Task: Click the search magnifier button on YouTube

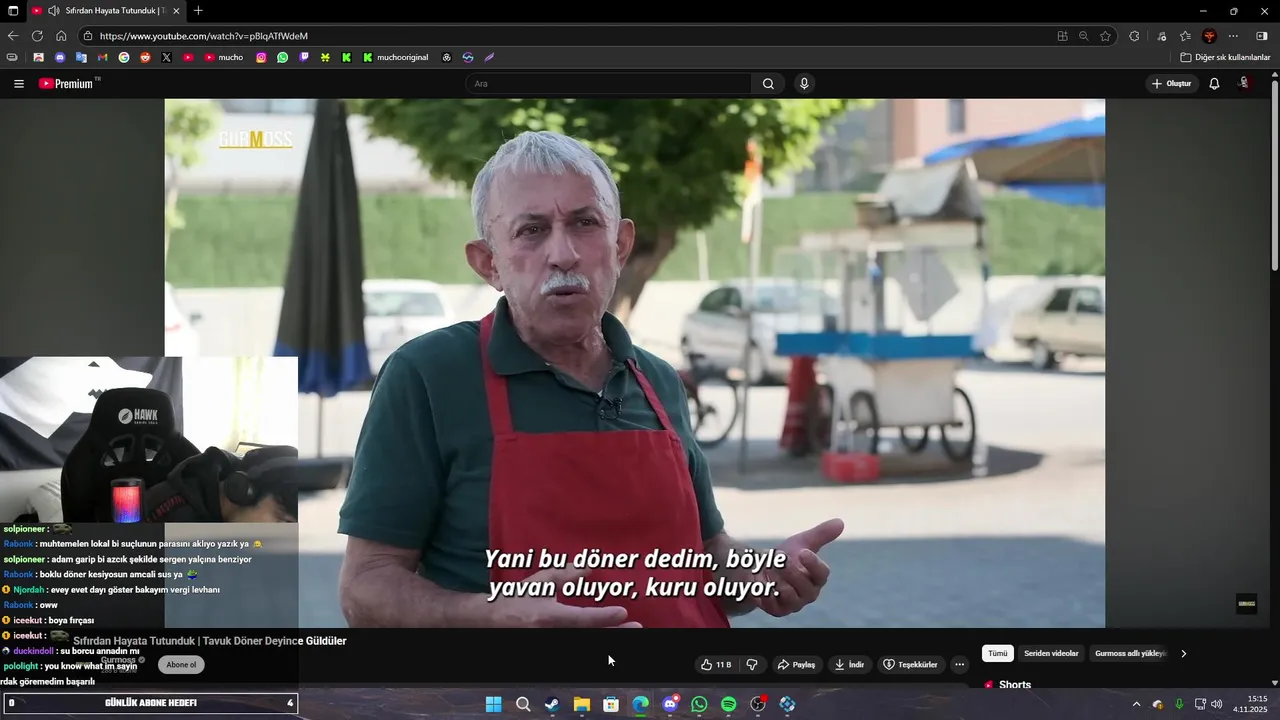Action: click(x=768, y=84)
